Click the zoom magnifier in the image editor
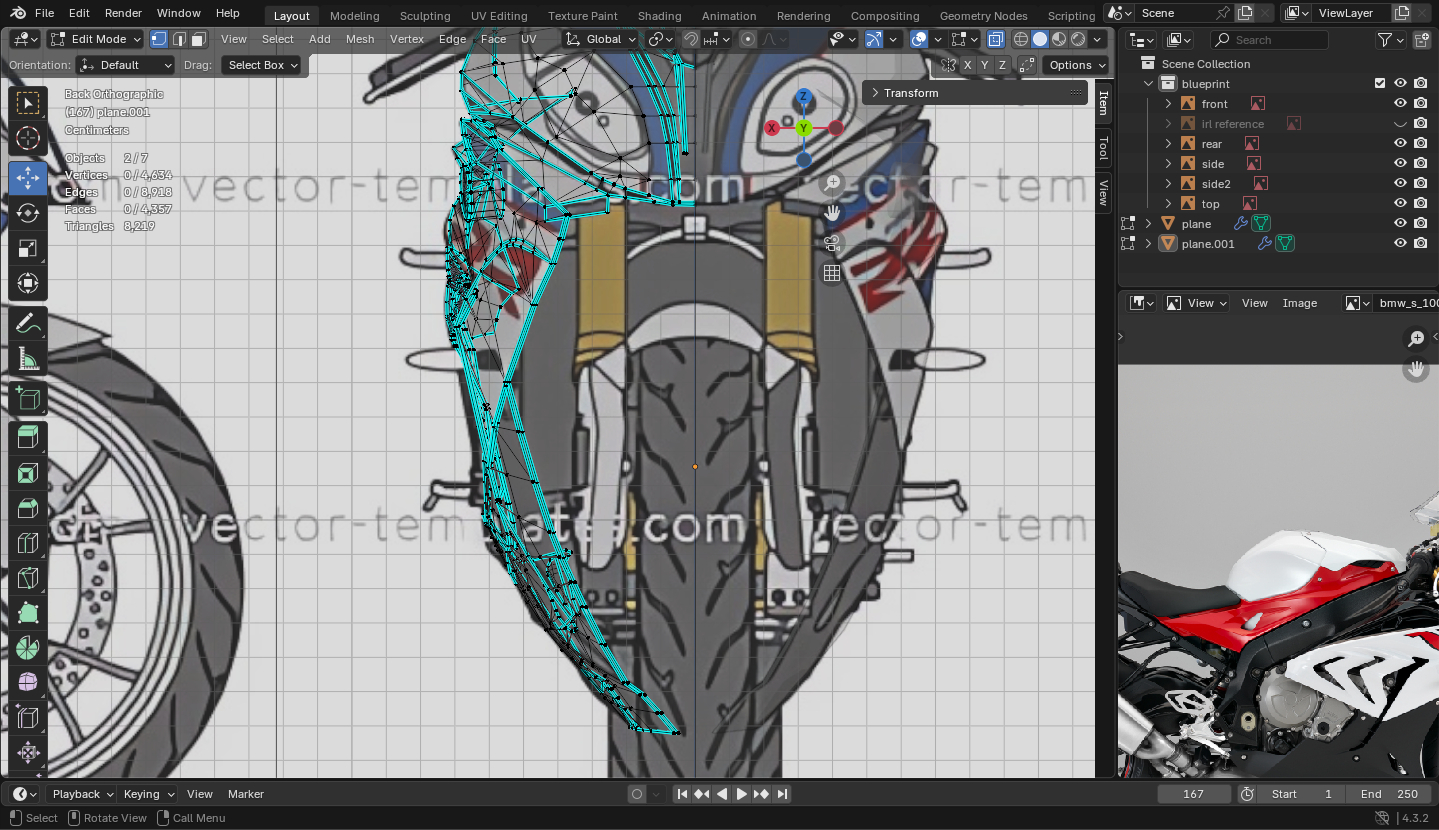 pyautogui.click(x=1416, y=339)
